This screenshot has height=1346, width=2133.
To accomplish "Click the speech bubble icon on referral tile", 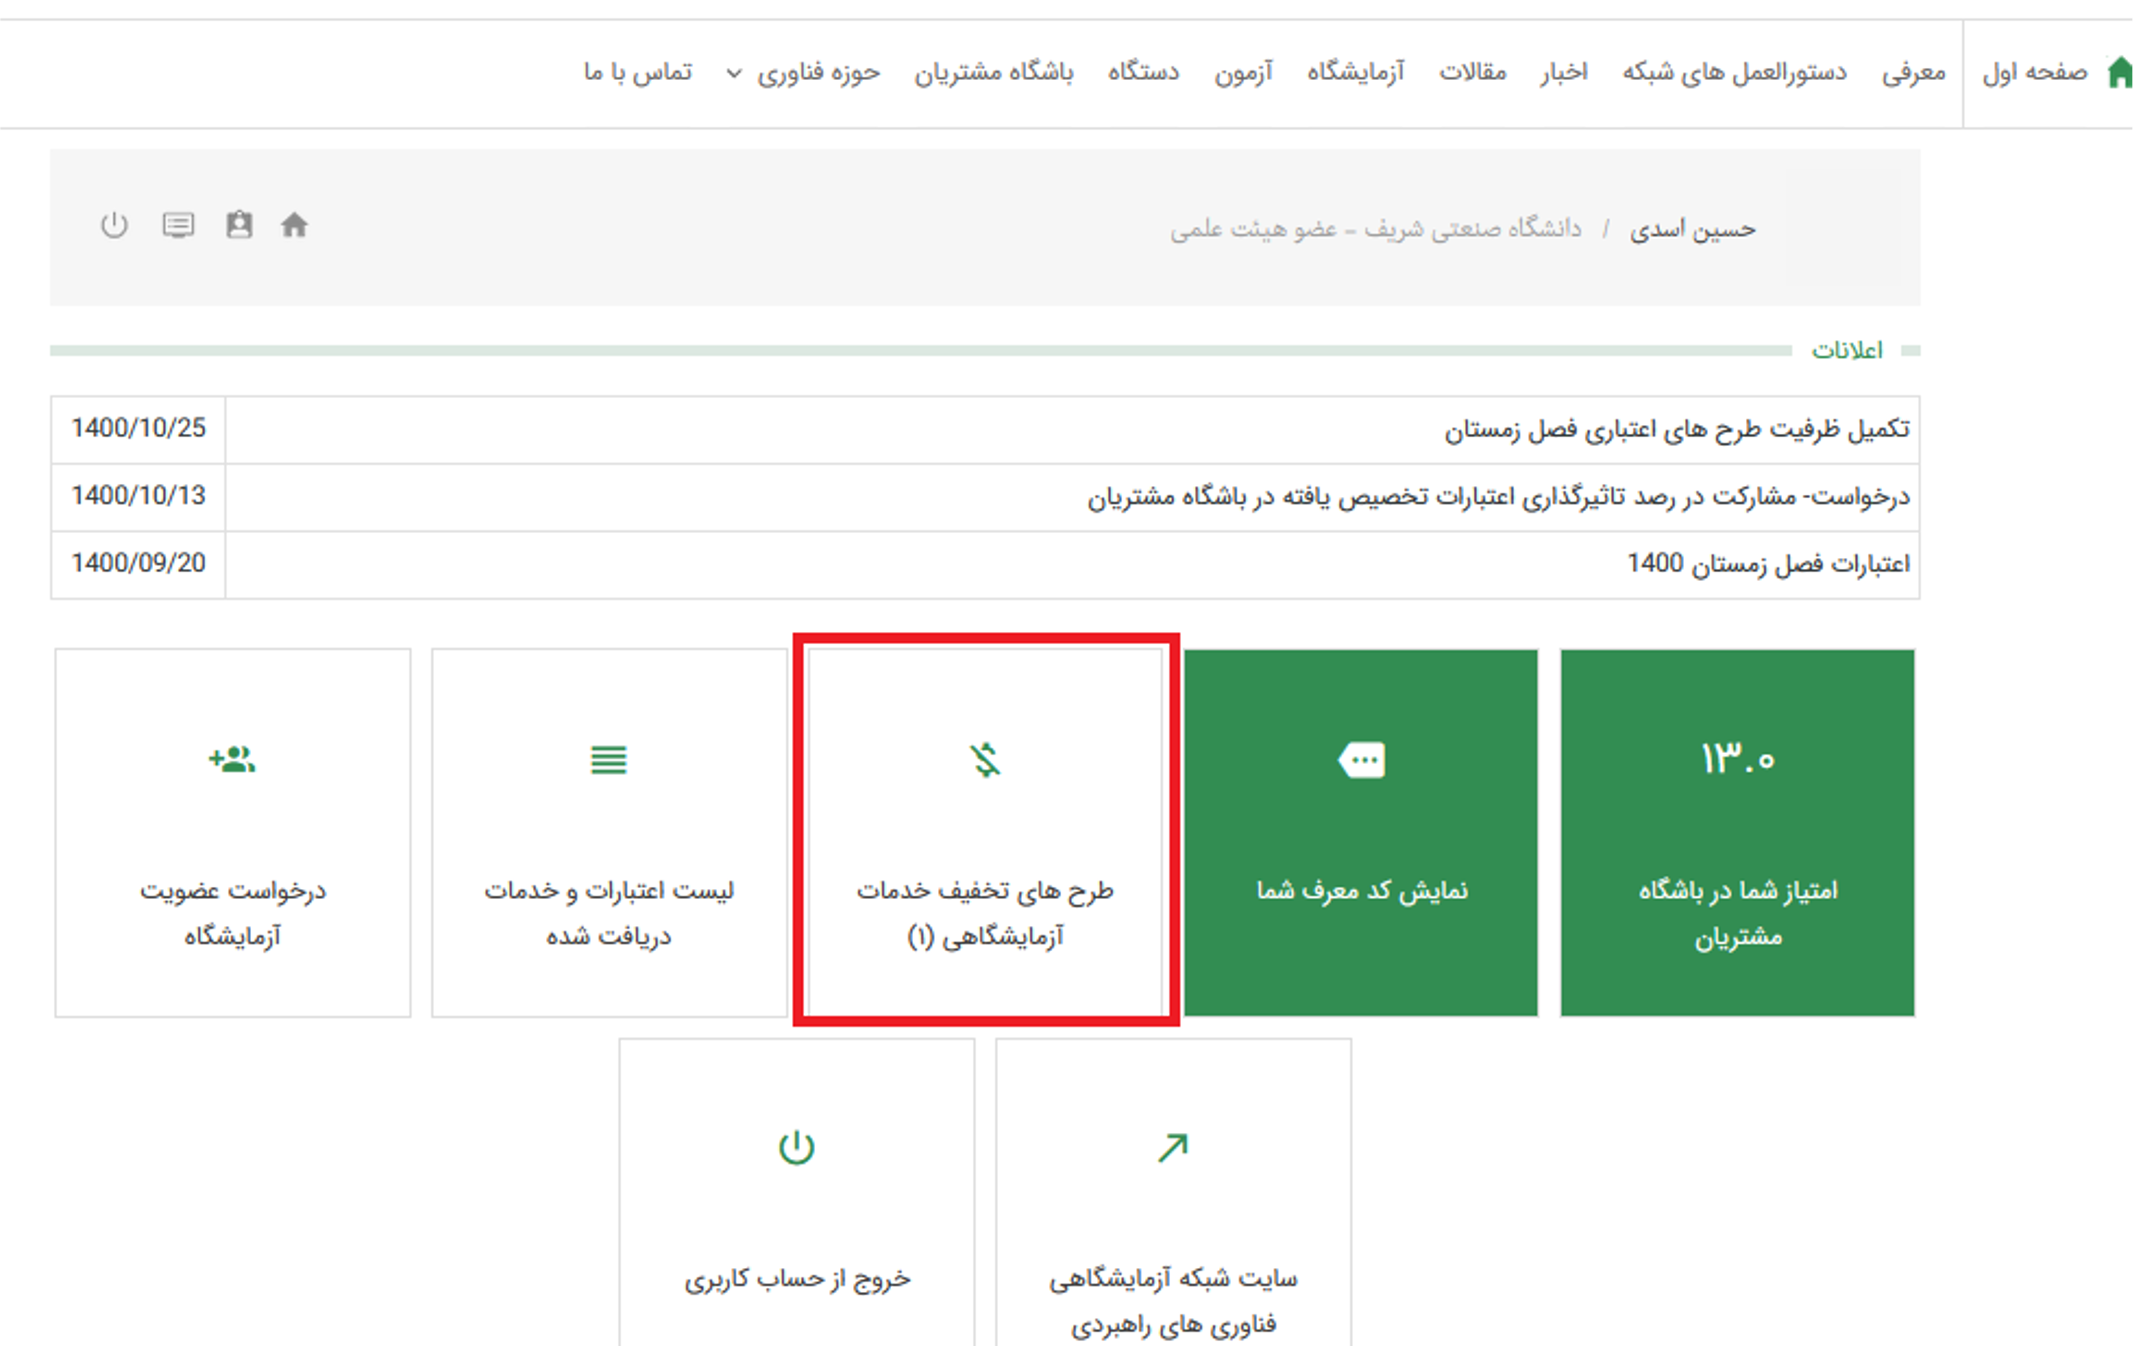I will (x=1361, y=760).
